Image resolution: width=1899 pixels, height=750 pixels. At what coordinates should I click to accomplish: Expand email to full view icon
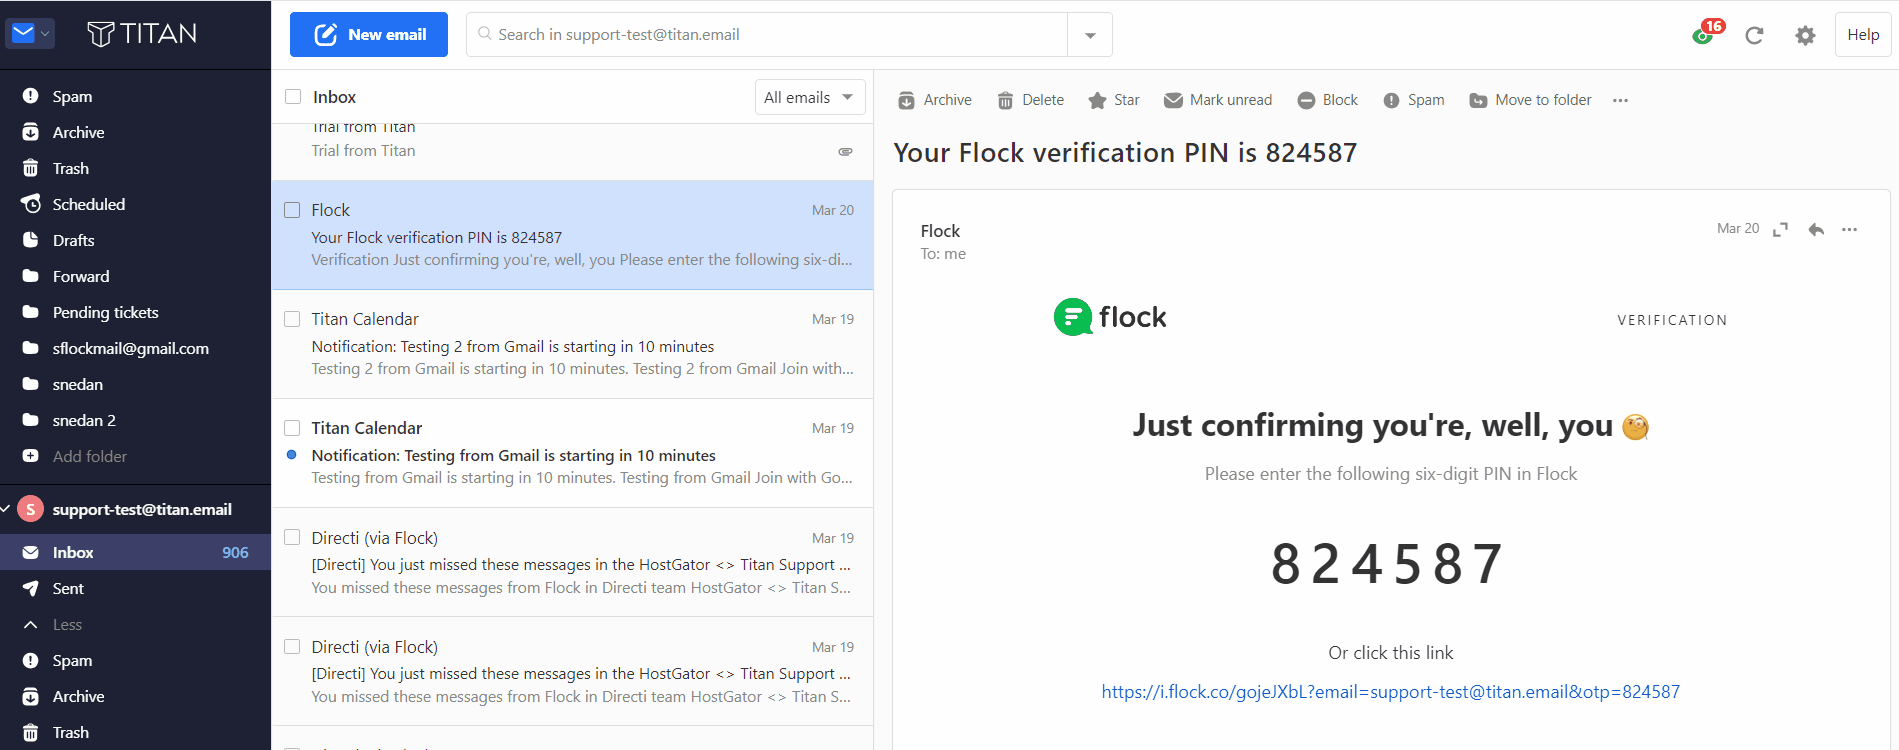[1780, 230]
